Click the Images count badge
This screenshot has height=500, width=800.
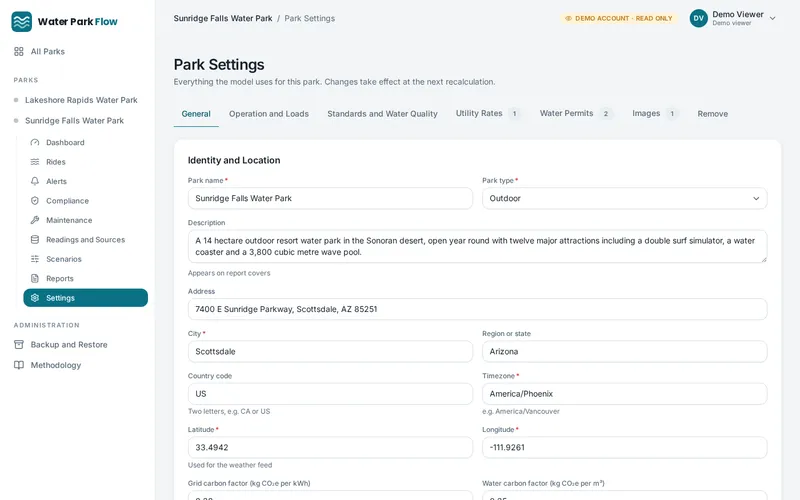tap(672, 114)
